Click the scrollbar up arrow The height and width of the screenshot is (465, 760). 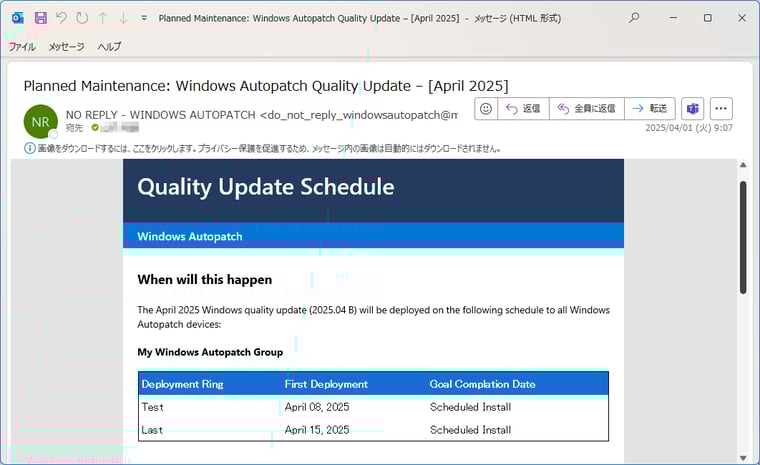[x=743, y=165]
